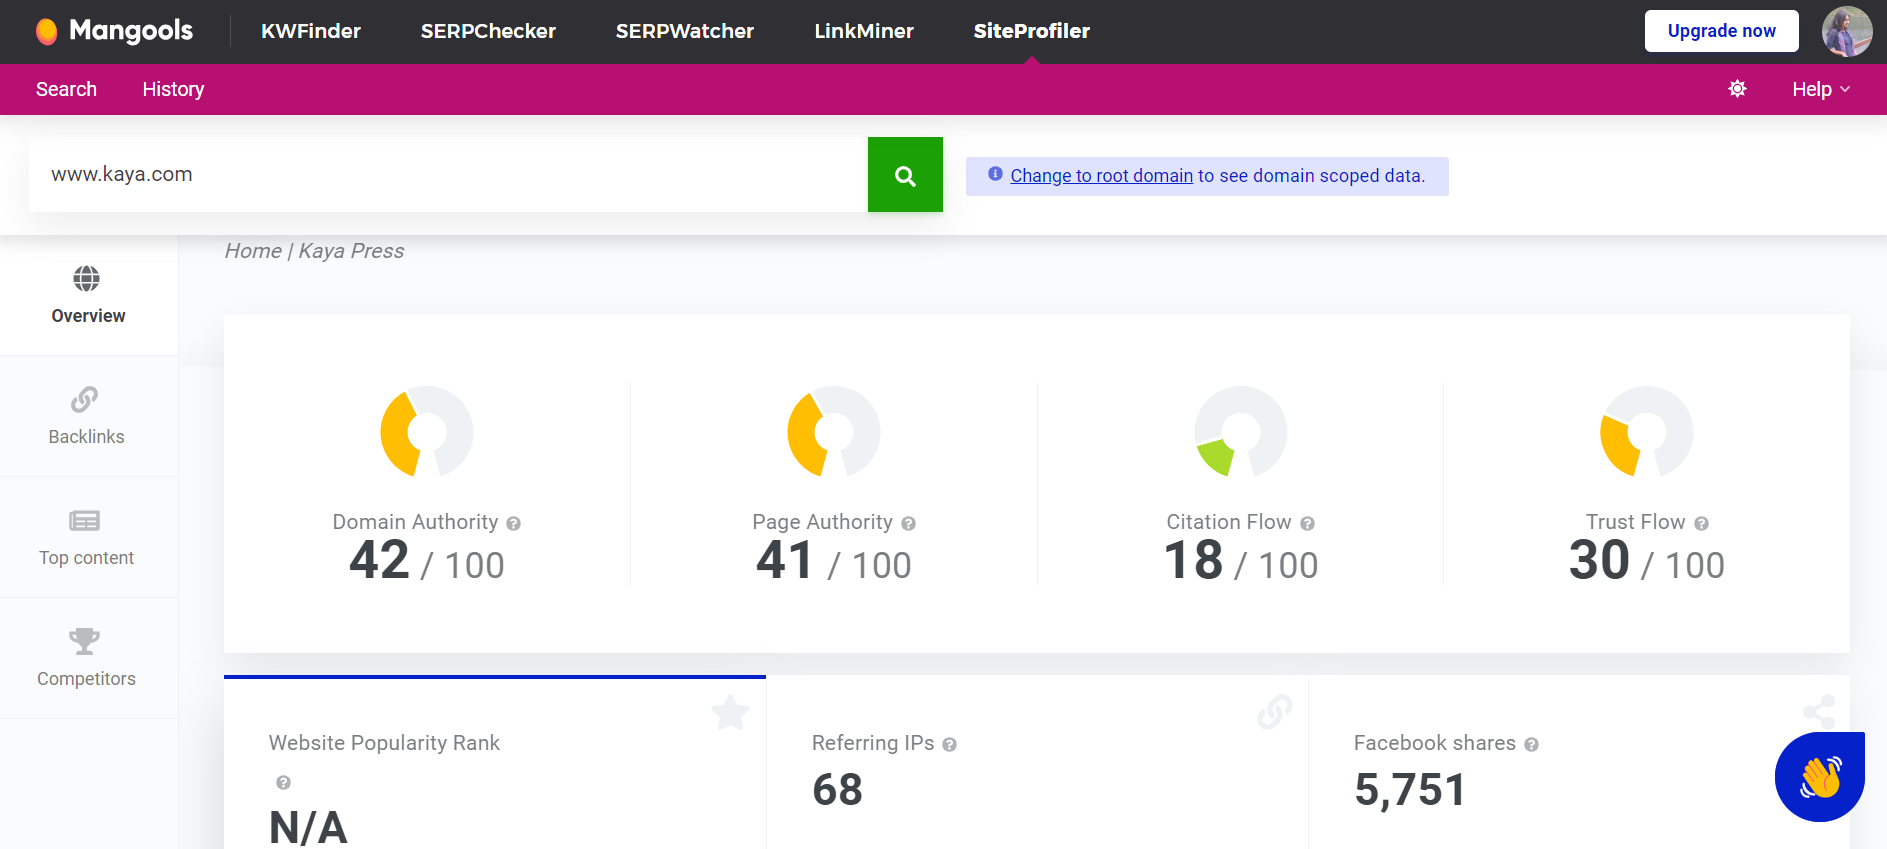This screenshot has height=849, width=1887.
Task: Click the Citation Flow value 18
Action: [x=1193, y=560]
